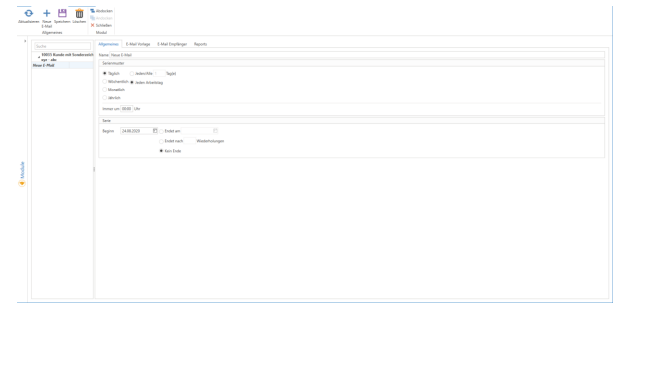
Task: Open the E-Mail Empfänger tab
Action: [172, 44]
